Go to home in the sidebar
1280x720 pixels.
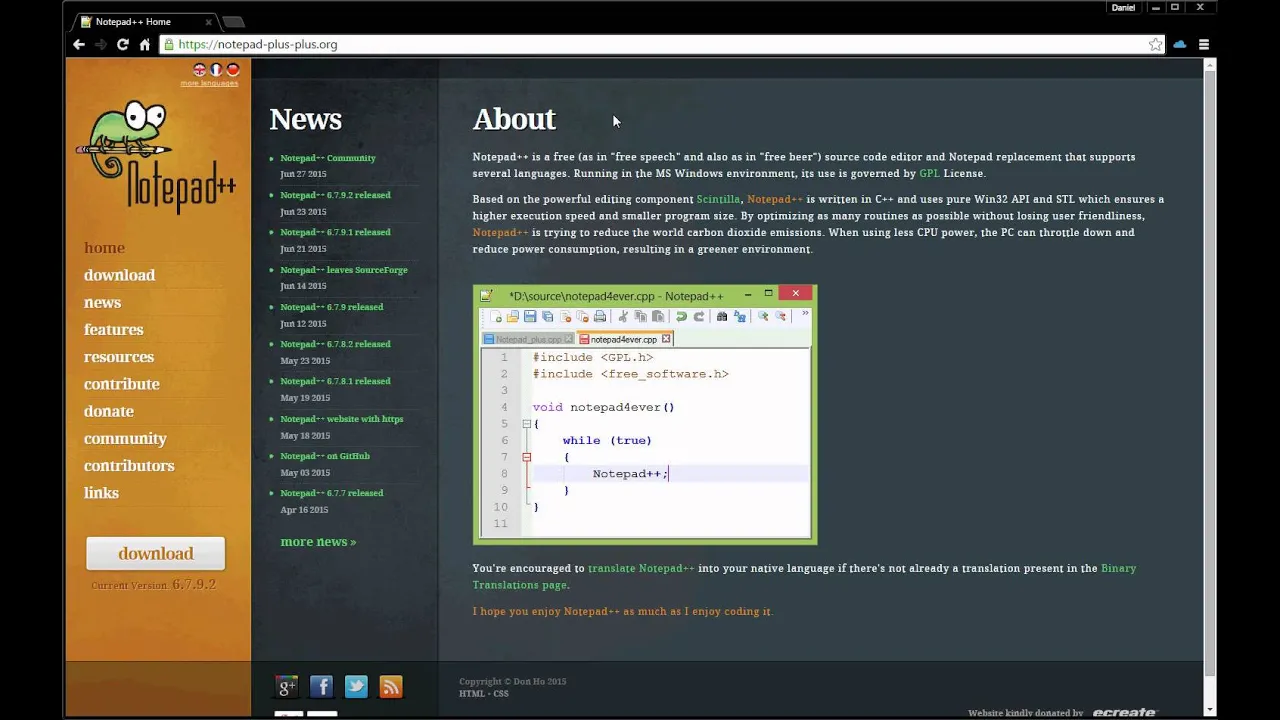[104, 248]
